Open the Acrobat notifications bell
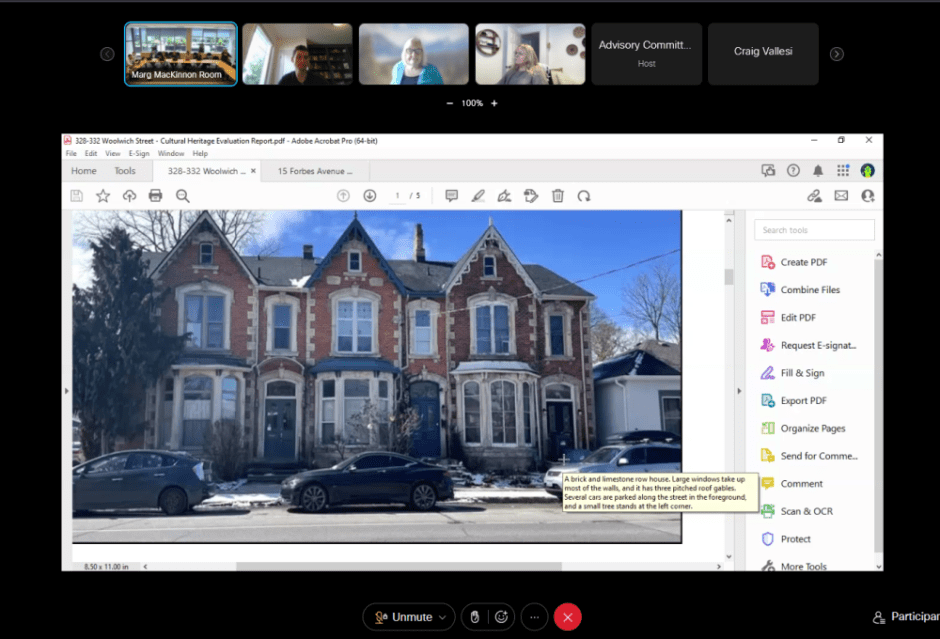Image resolution: width=940 pixels, height=639 pixels. pyautogui.click(x=818, y=171)
